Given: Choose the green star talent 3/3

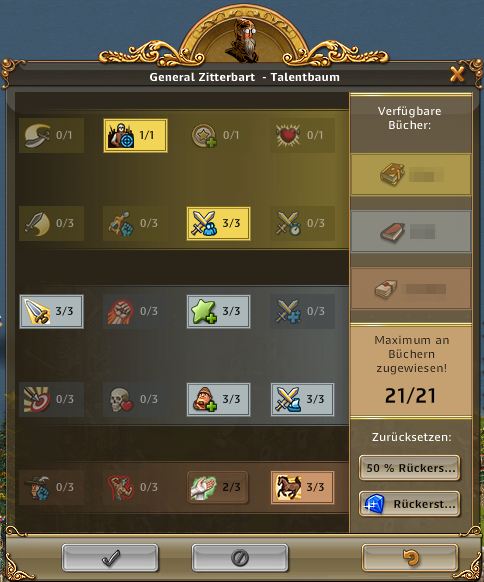Looking at the screenshot, I should click(219, 311).
